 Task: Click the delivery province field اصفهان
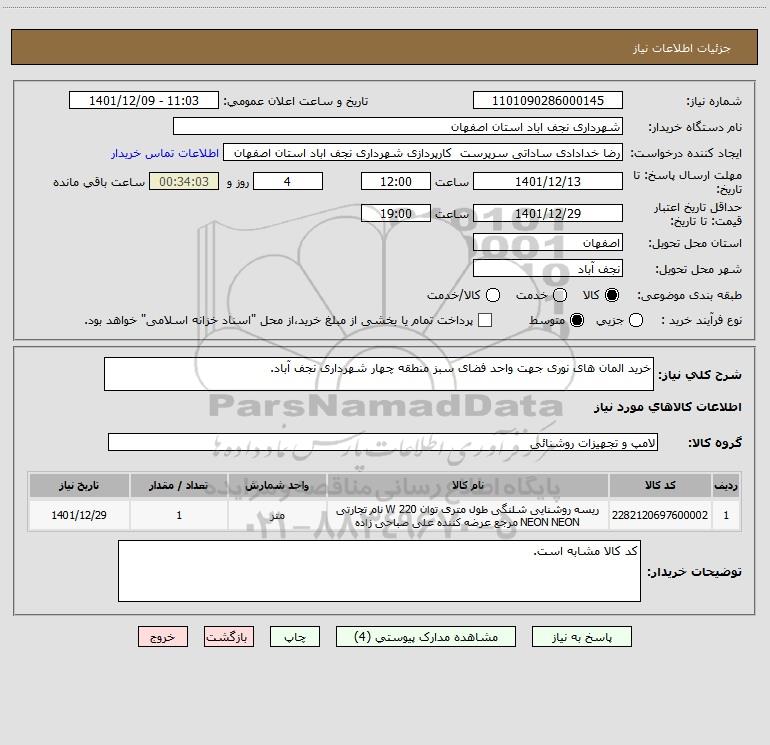pyautogui.click(x=548, y=242)
